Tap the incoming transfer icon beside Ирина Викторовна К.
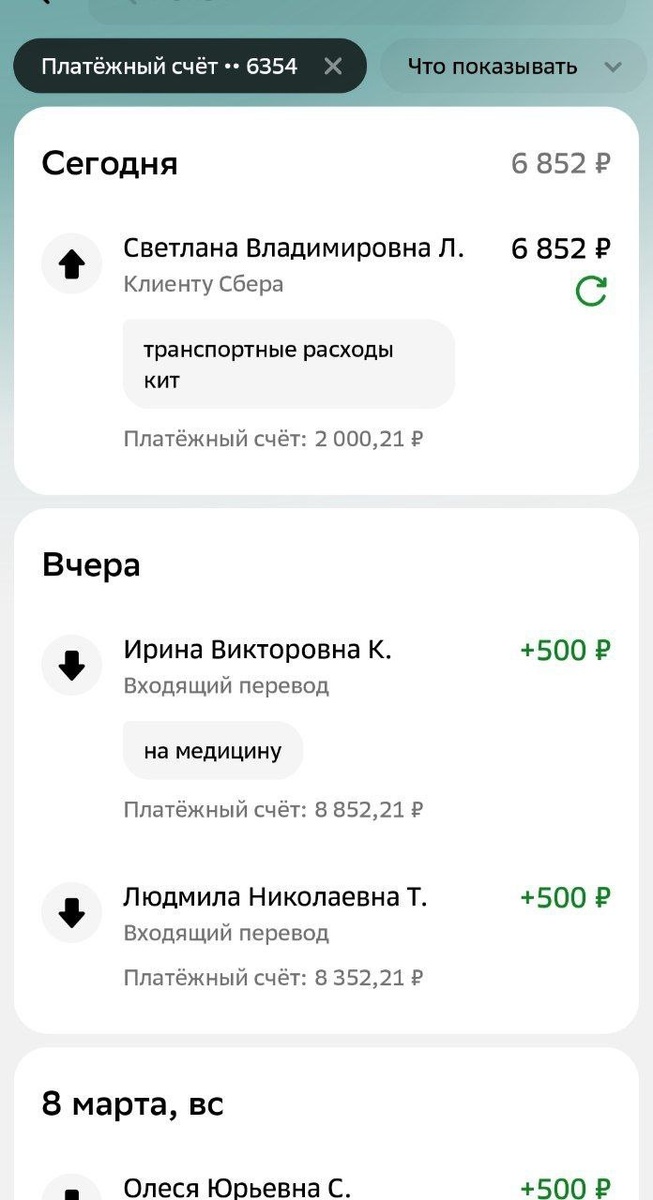 (x=71, y=664)
